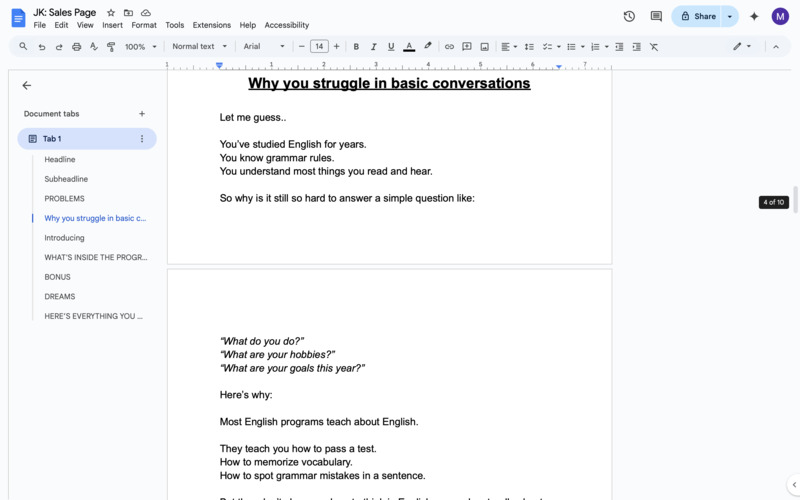Expand bulleted list options arrow
800x500 pixels.
click(583, 47)
